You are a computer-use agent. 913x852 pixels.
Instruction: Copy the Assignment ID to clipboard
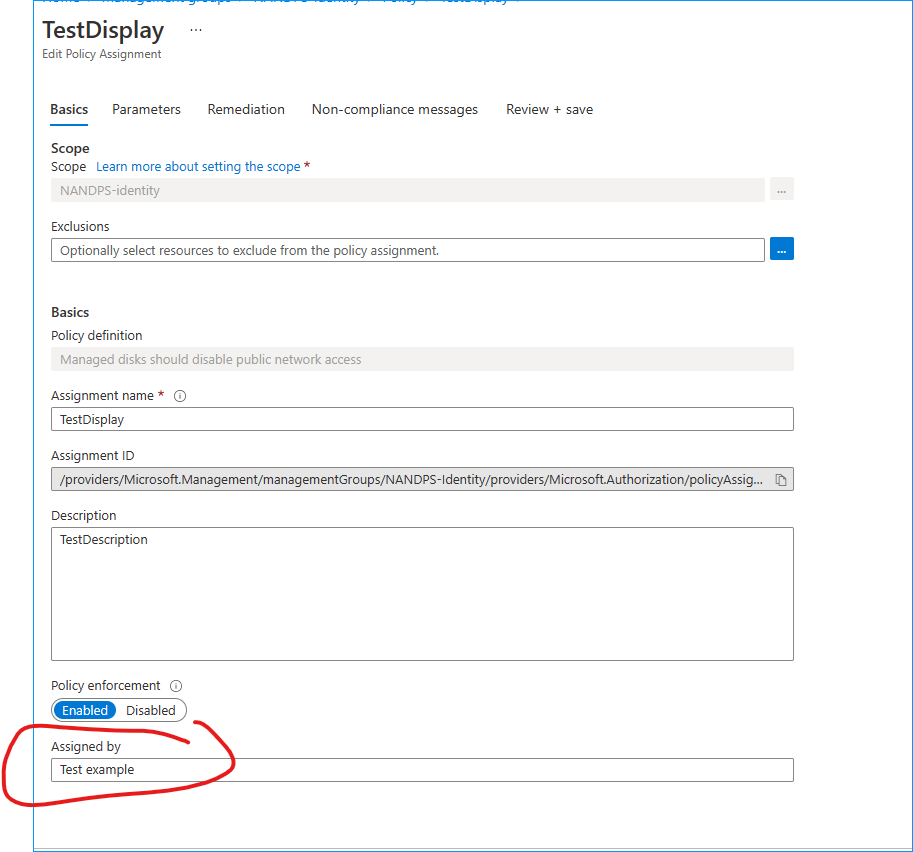coord(783,479)
